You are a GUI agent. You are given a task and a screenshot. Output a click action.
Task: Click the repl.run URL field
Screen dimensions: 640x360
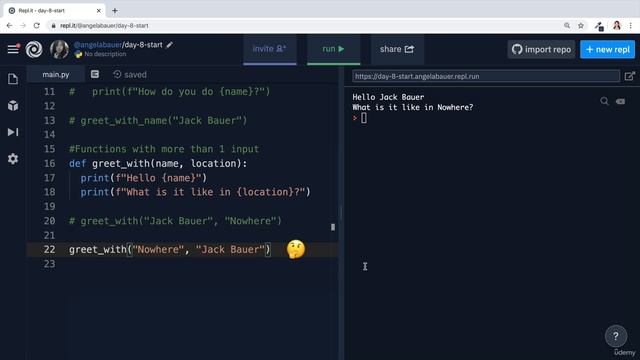click(x=486, y=76)
